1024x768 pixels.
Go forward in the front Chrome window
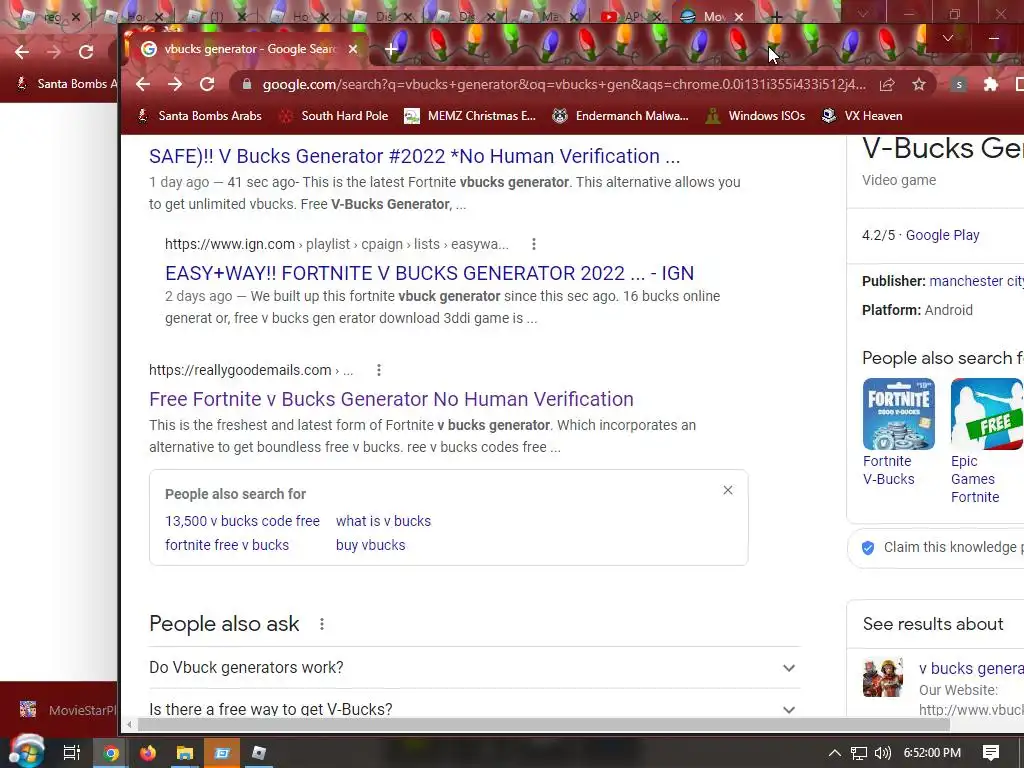click(x=175, y=84)
